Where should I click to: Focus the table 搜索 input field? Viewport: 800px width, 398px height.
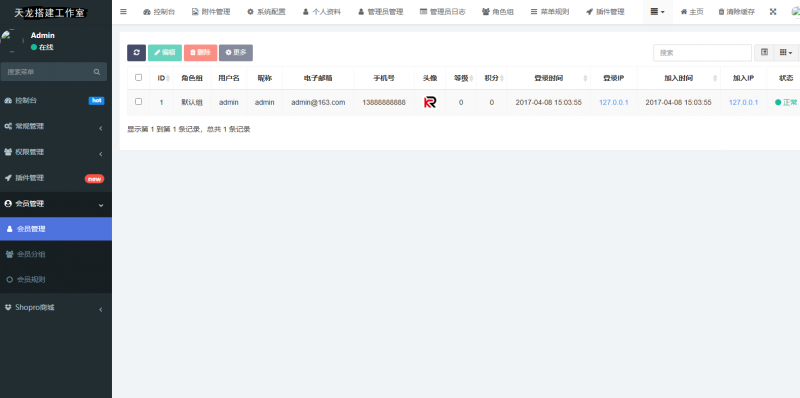click(x=702, y=53)
